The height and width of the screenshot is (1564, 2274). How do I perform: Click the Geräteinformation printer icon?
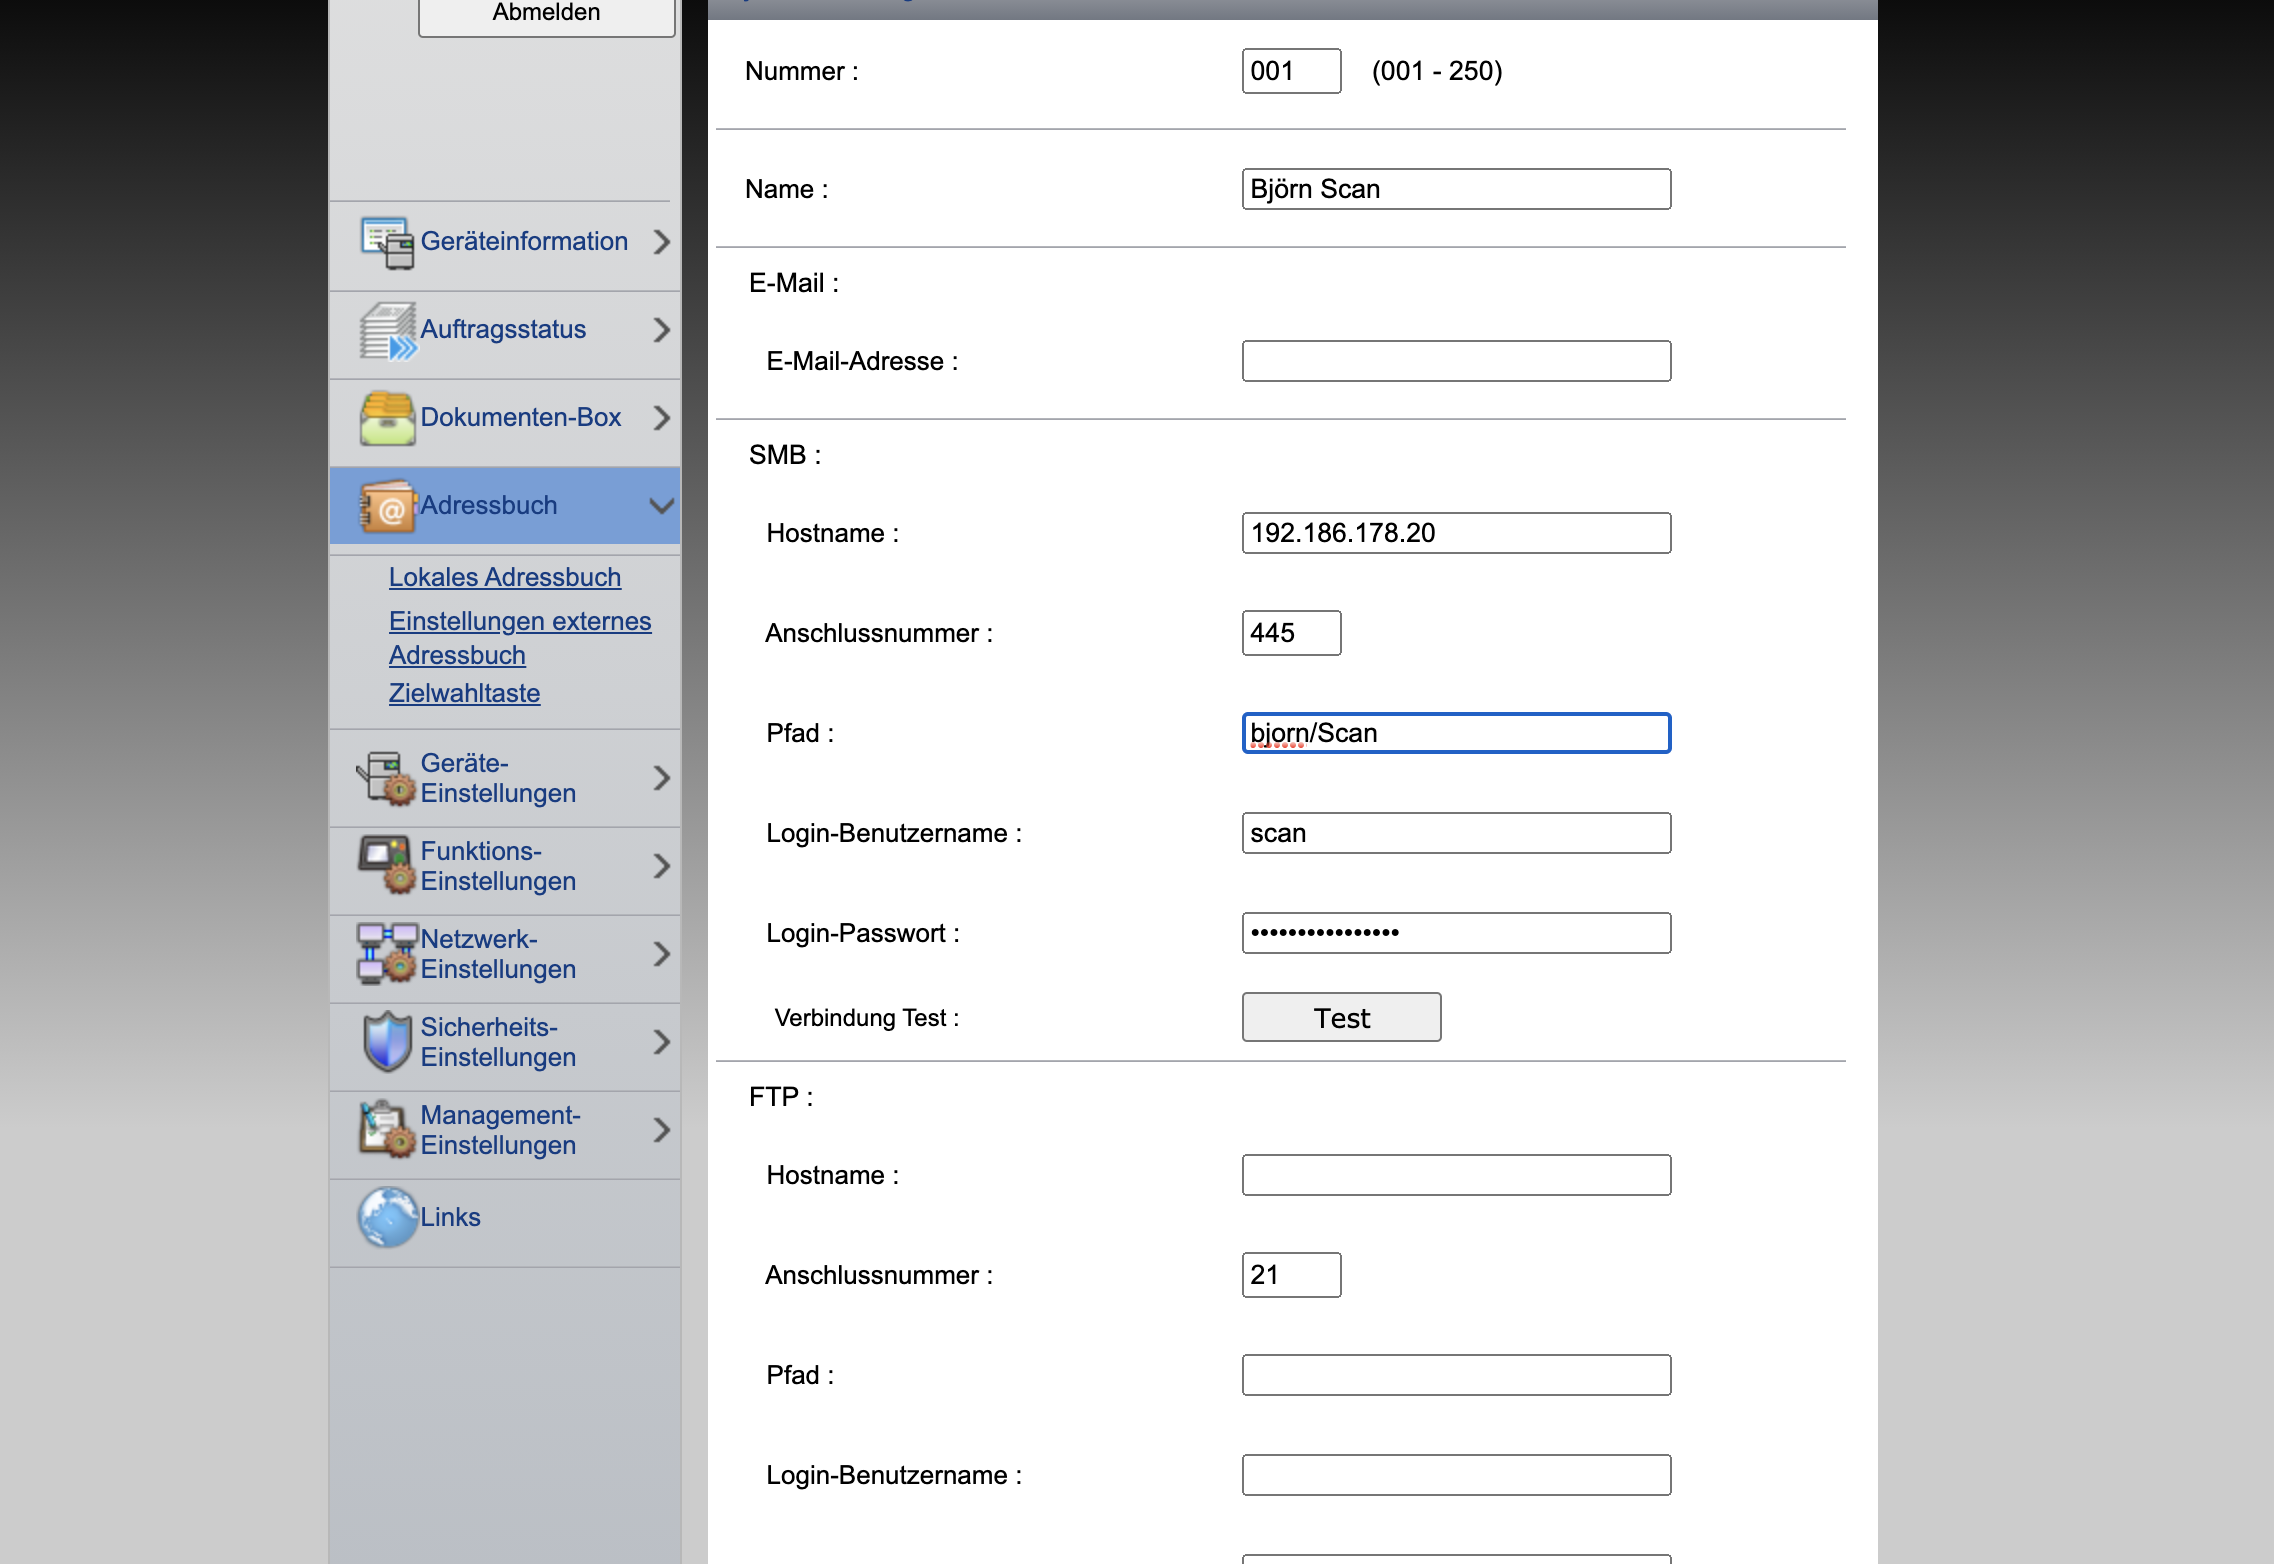point(386,243)
